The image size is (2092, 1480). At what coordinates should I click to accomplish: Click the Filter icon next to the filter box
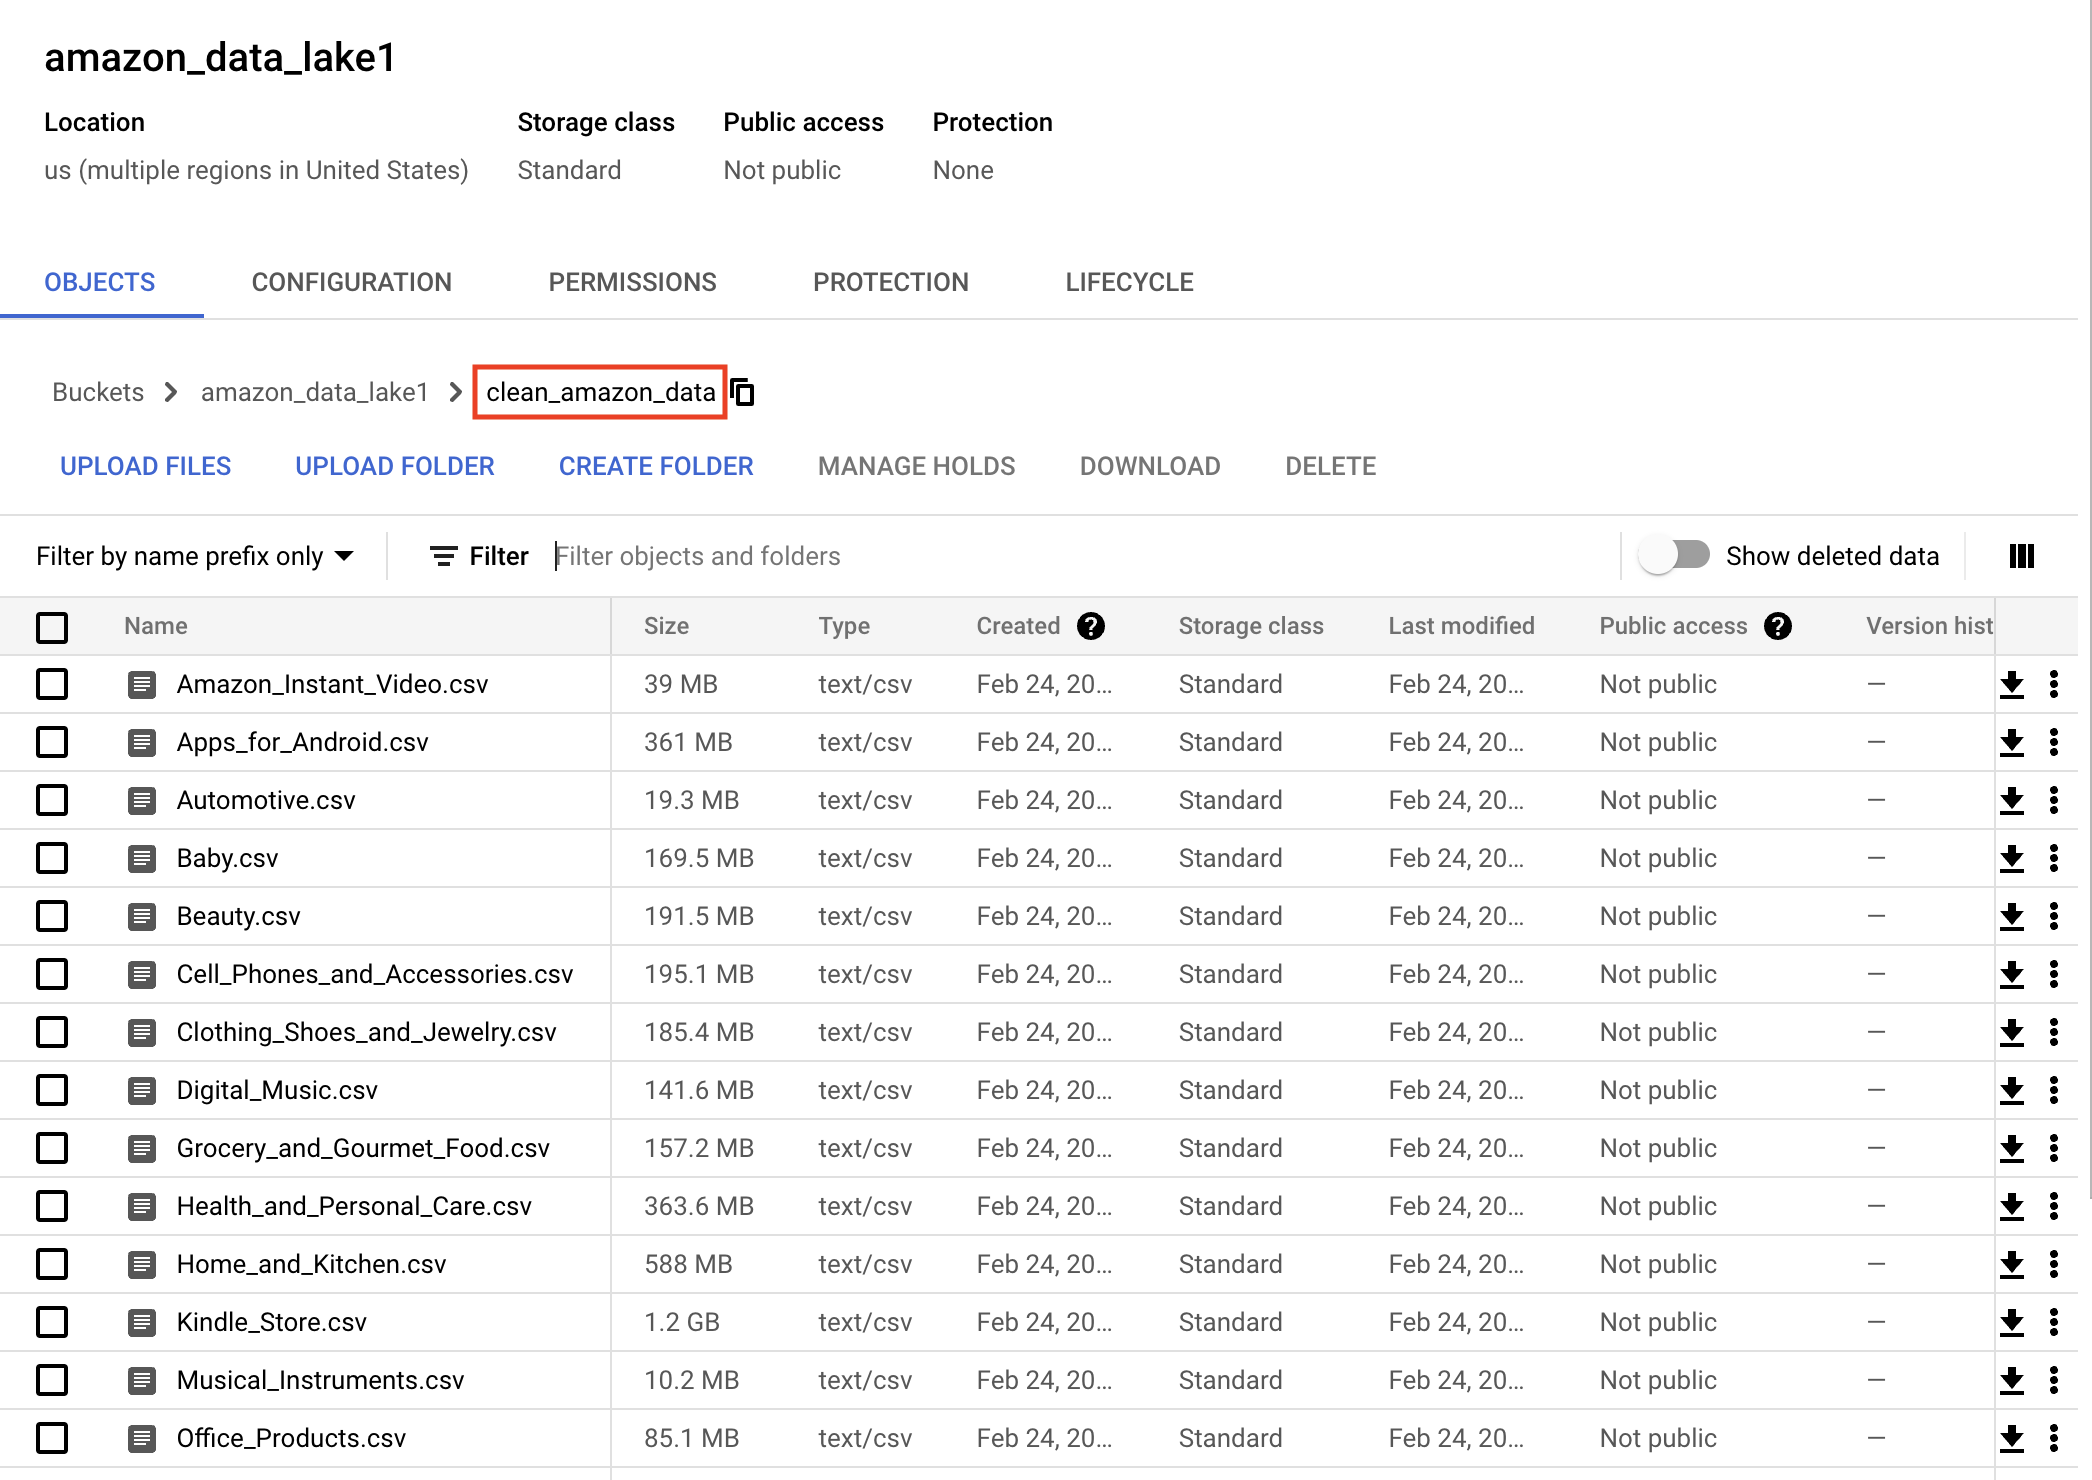coord(444,556)
